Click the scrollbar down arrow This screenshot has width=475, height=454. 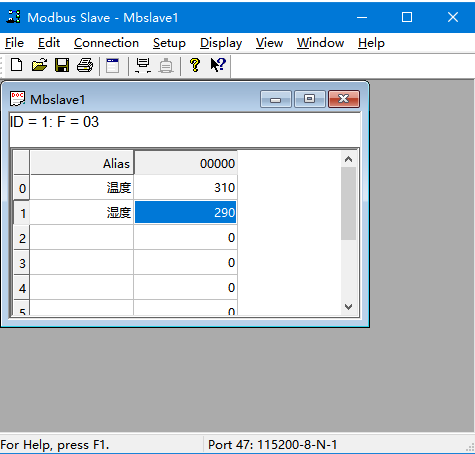pyautogui.click(x=348, y=307)
